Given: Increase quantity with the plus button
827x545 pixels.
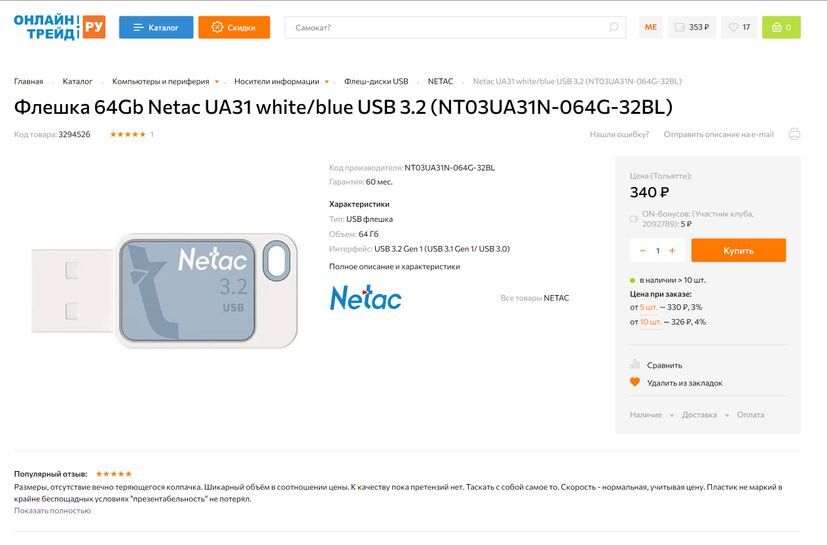Looking at the screenshot, I should 672,251.
